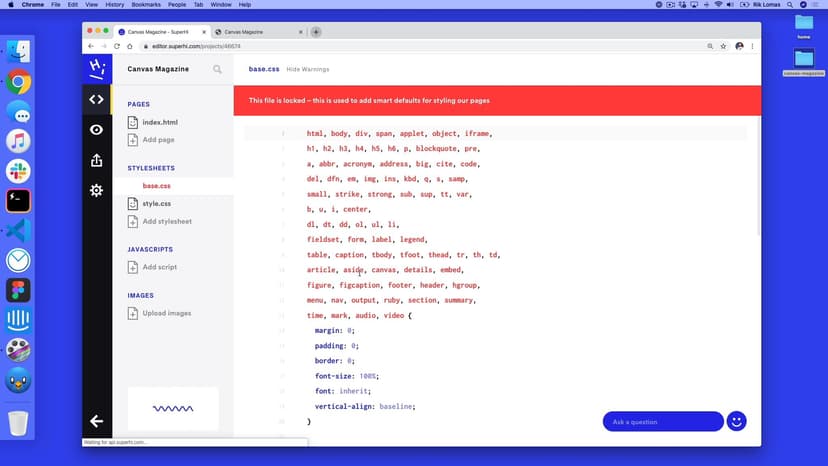828x466 pixels.
Task: Click the Ask a question input field
Action: coord(662,421)
